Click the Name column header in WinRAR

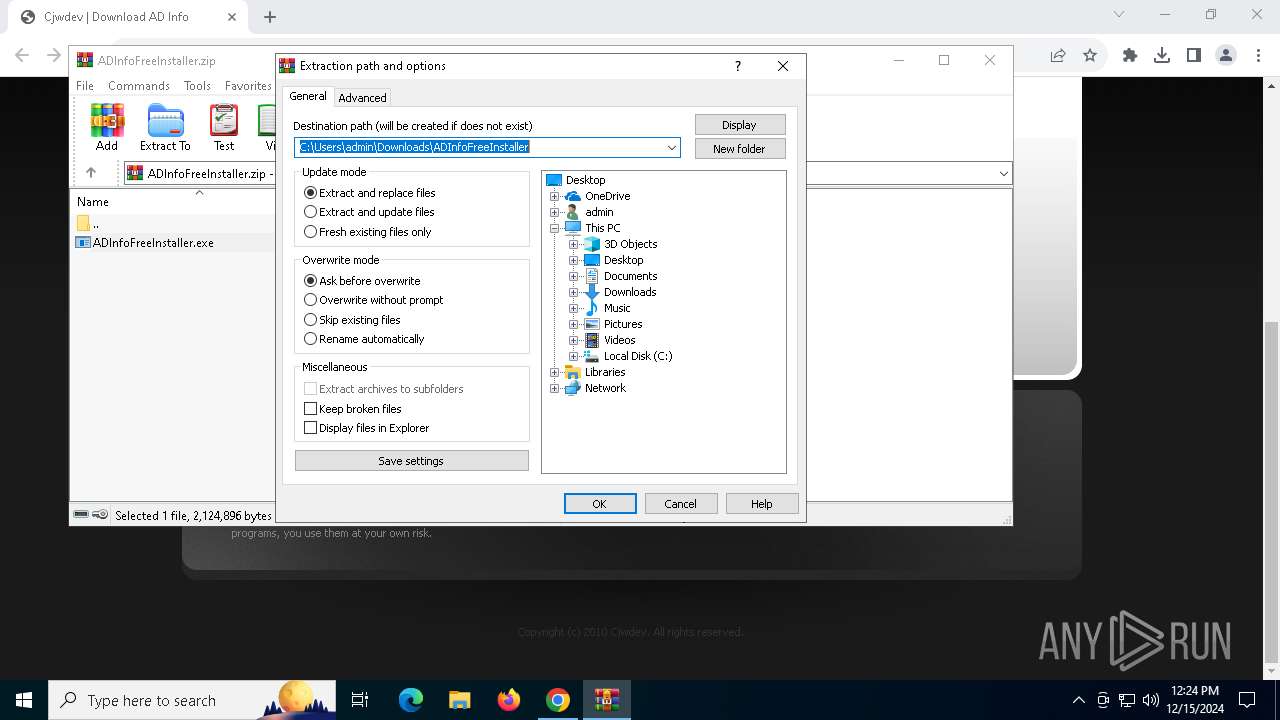pyautogui.click(x=93, y=202)
